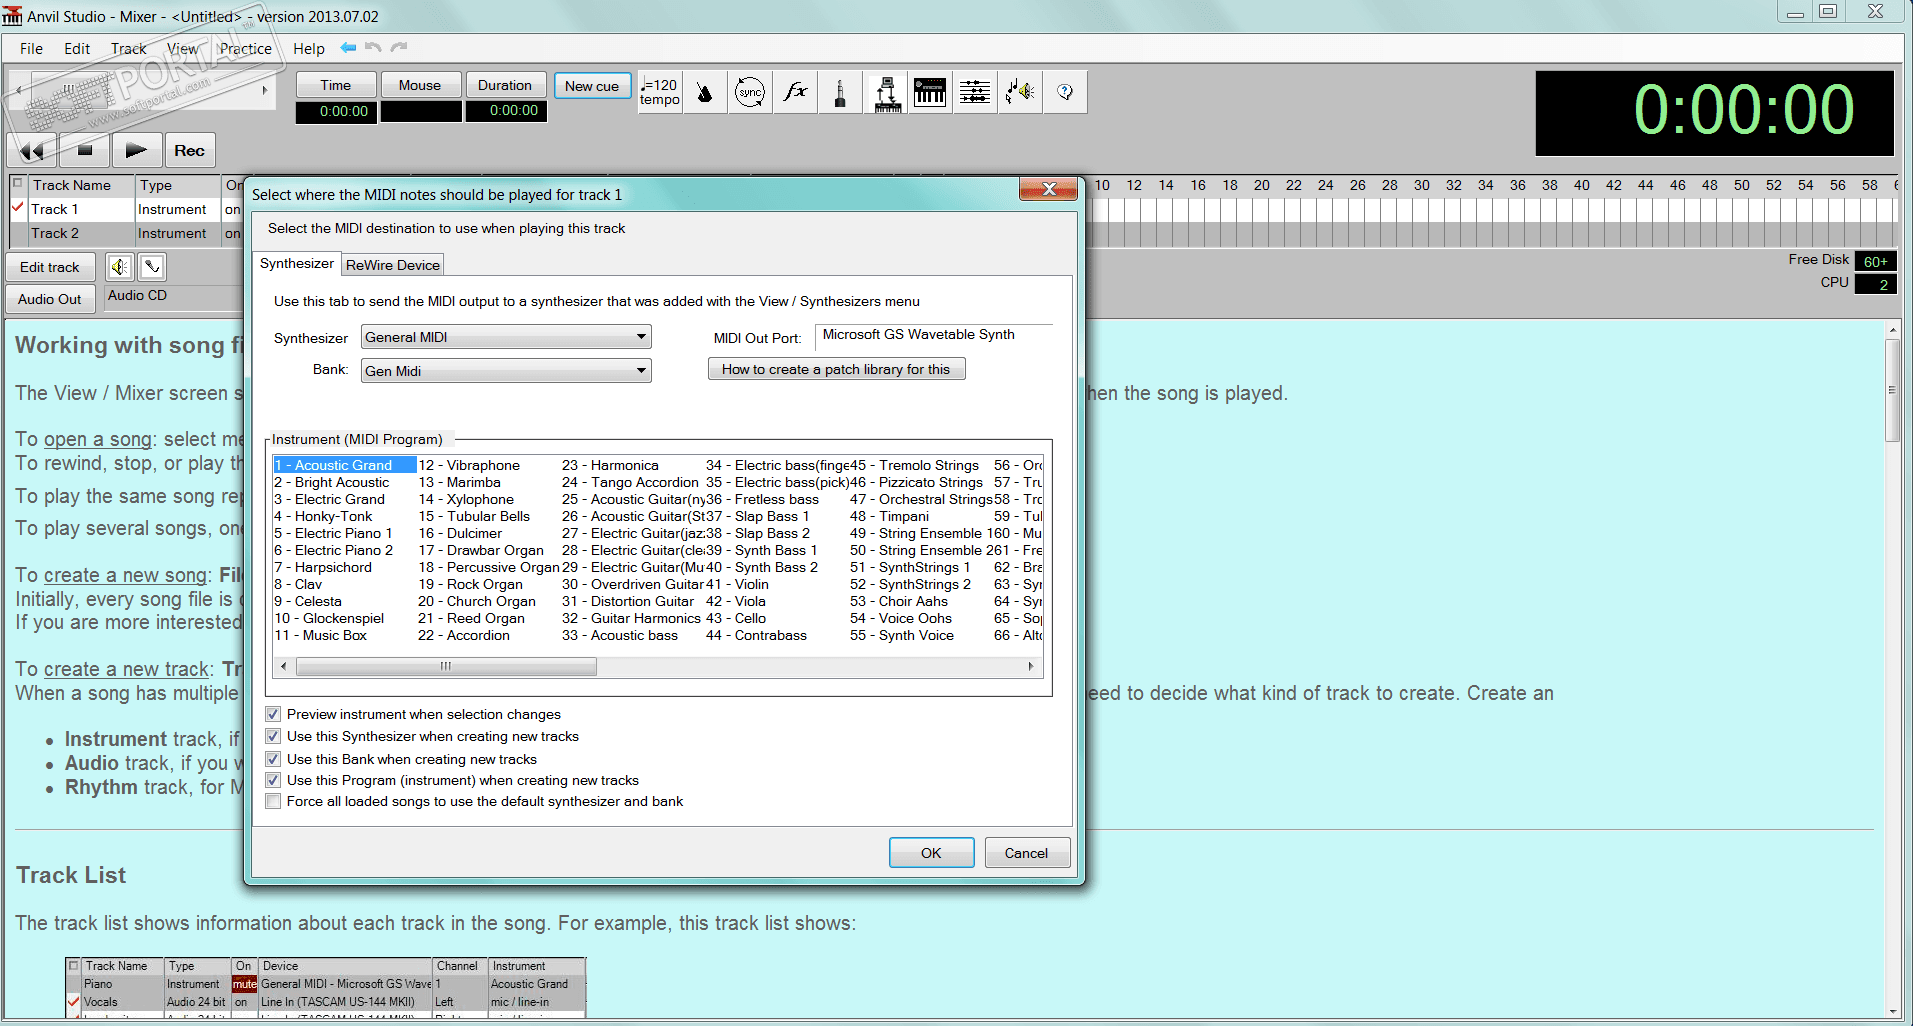Toggle Use this Synthesizer for new tracks
The image size is (1913, 1026).
point(273,736)
